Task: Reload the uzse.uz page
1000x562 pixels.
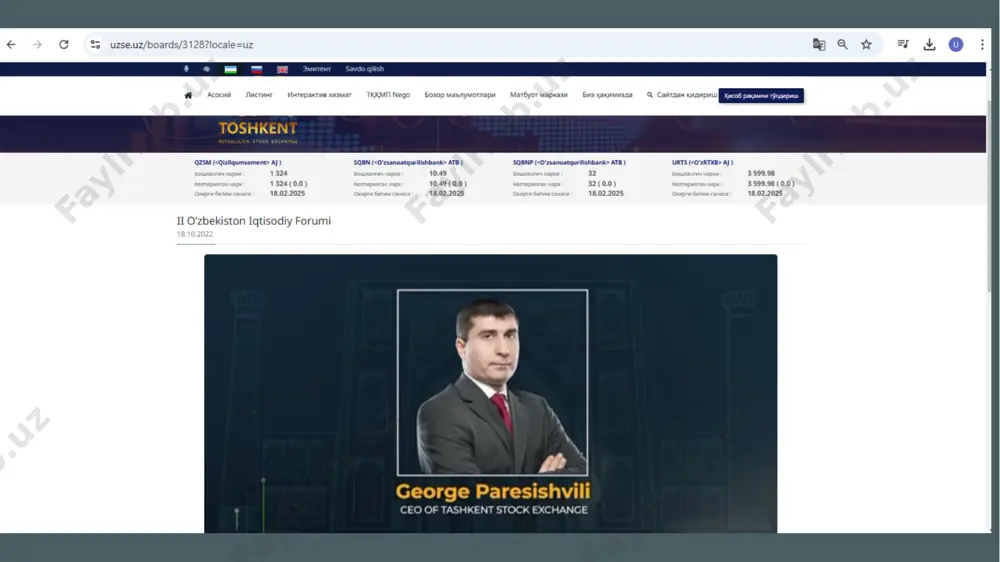Action: point(64,45)
